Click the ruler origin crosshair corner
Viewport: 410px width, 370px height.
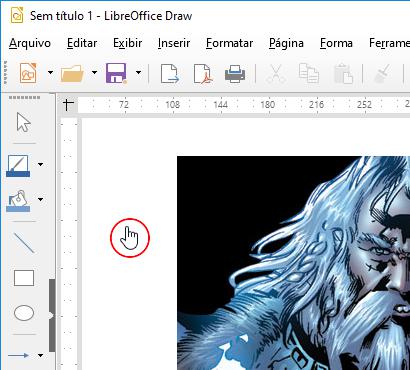click(x=68, y=105)
